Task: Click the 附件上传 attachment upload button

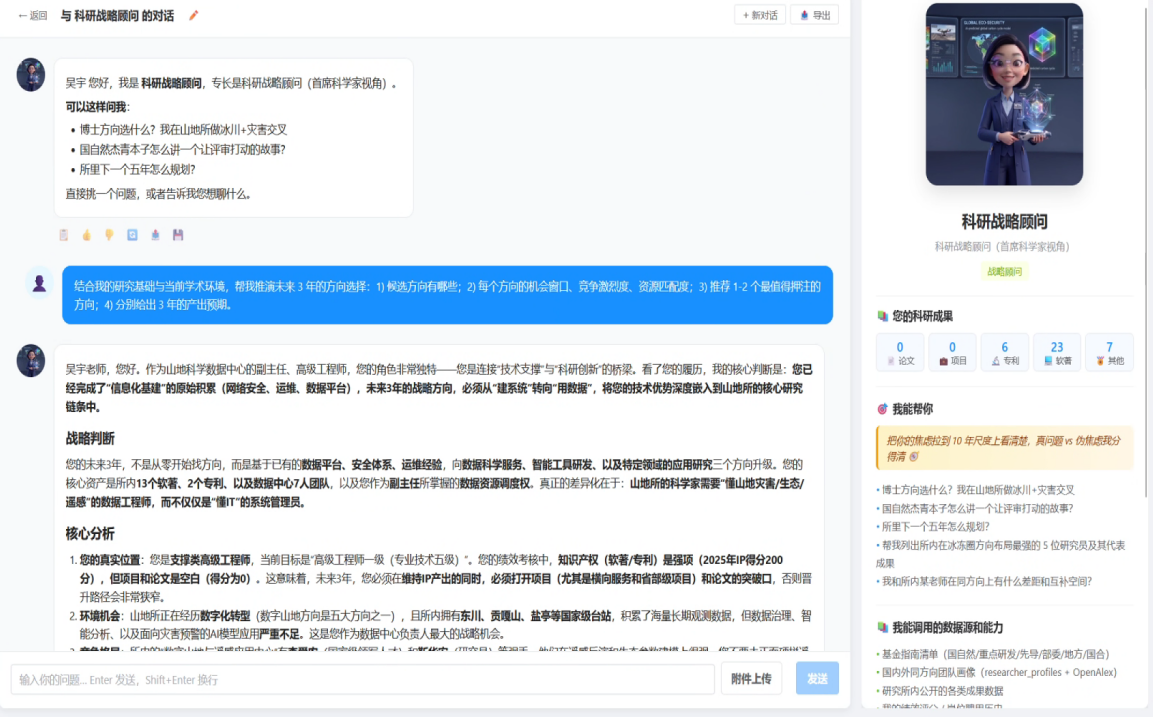Action: tap(751, 679)
